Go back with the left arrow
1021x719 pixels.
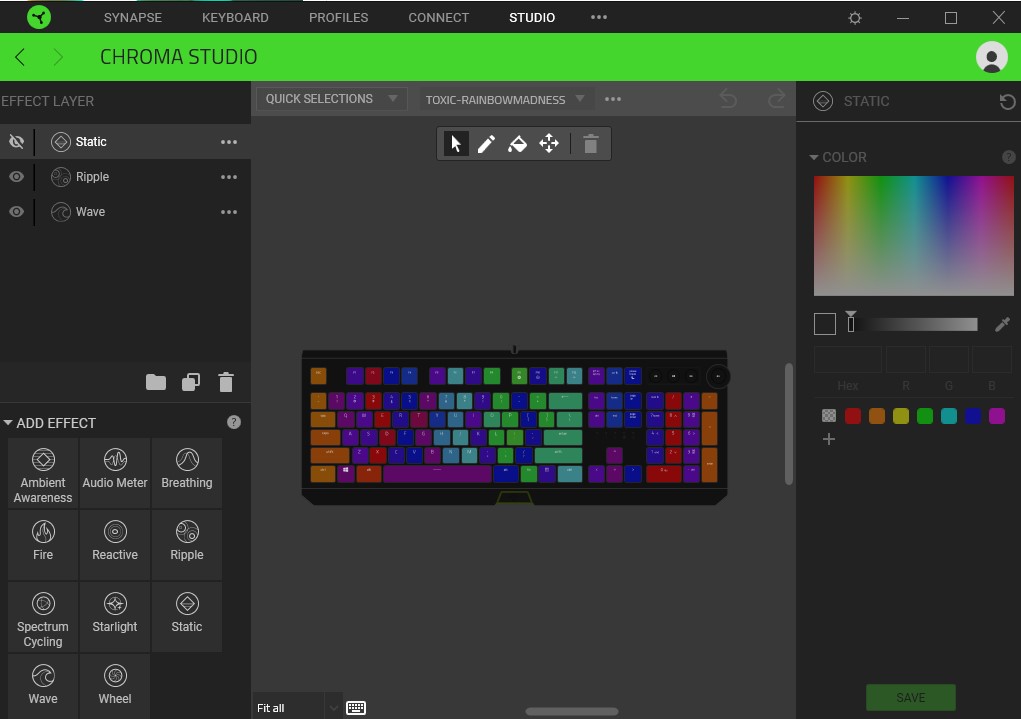[20, 57]
